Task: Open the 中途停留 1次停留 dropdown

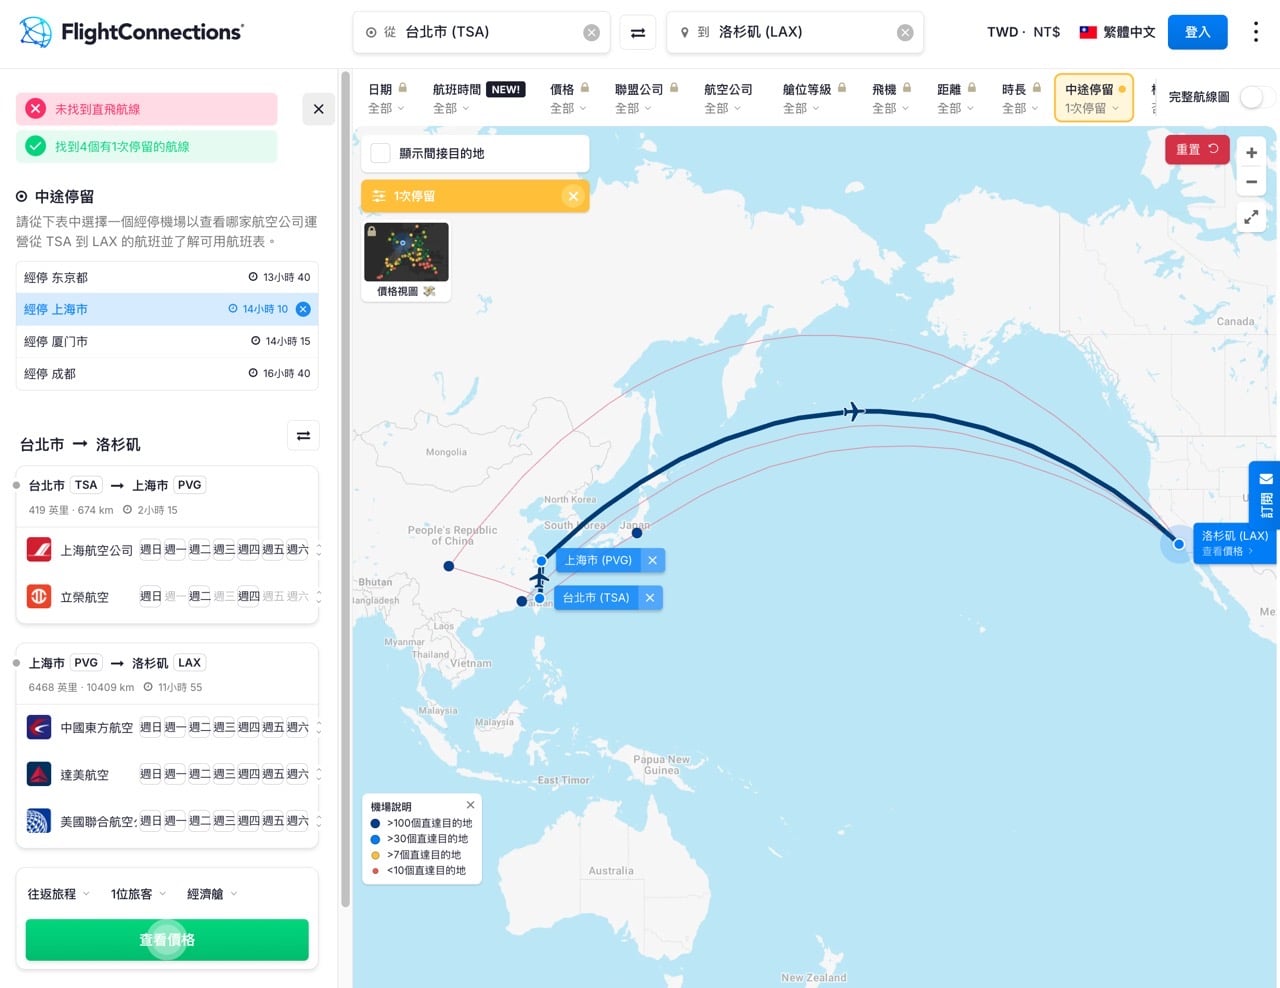Action: (1094, 98)
